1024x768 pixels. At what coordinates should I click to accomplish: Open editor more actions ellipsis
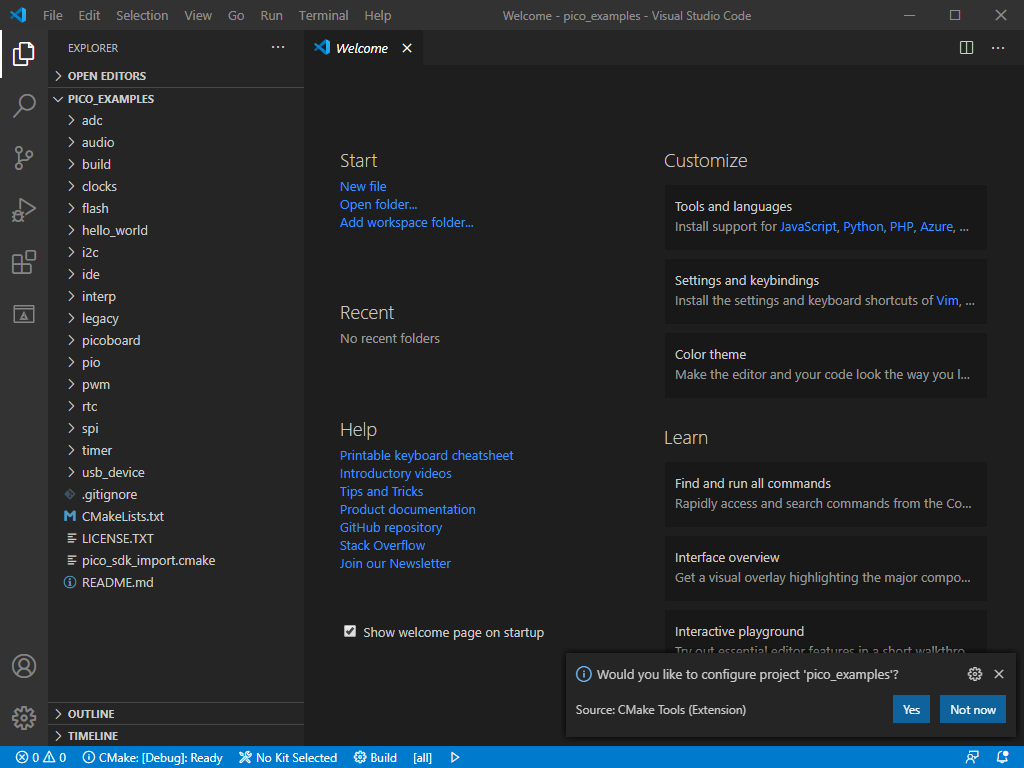coord(998,48)
